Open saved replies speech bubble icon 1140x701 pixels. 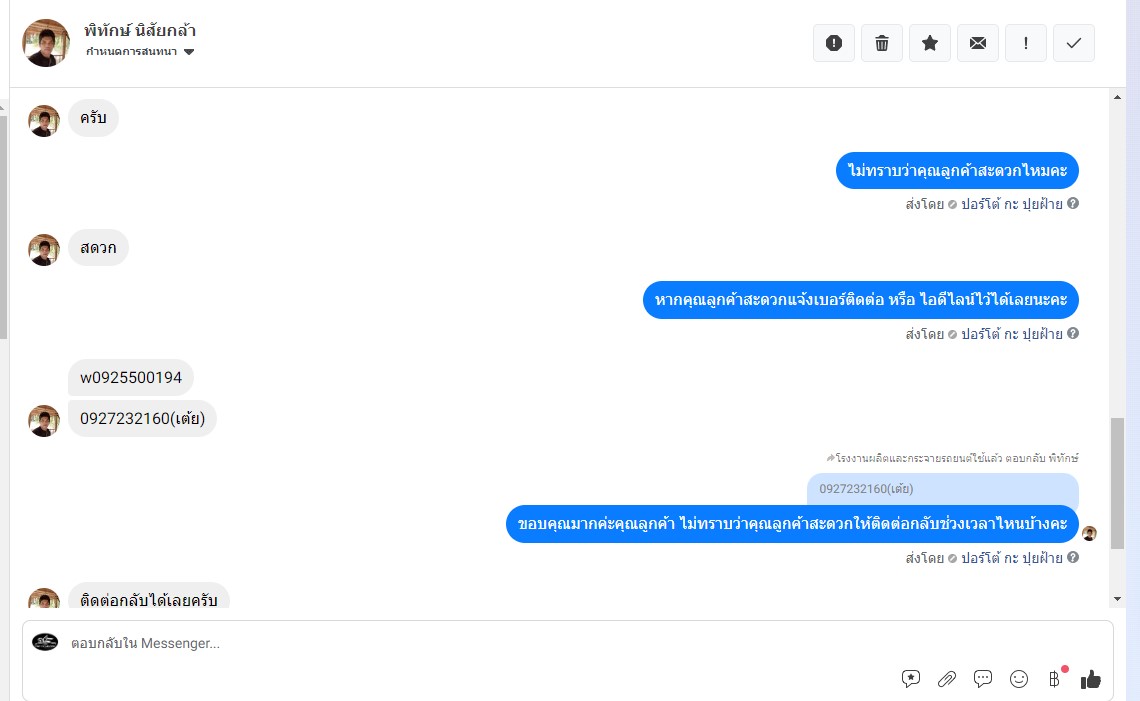982,679
